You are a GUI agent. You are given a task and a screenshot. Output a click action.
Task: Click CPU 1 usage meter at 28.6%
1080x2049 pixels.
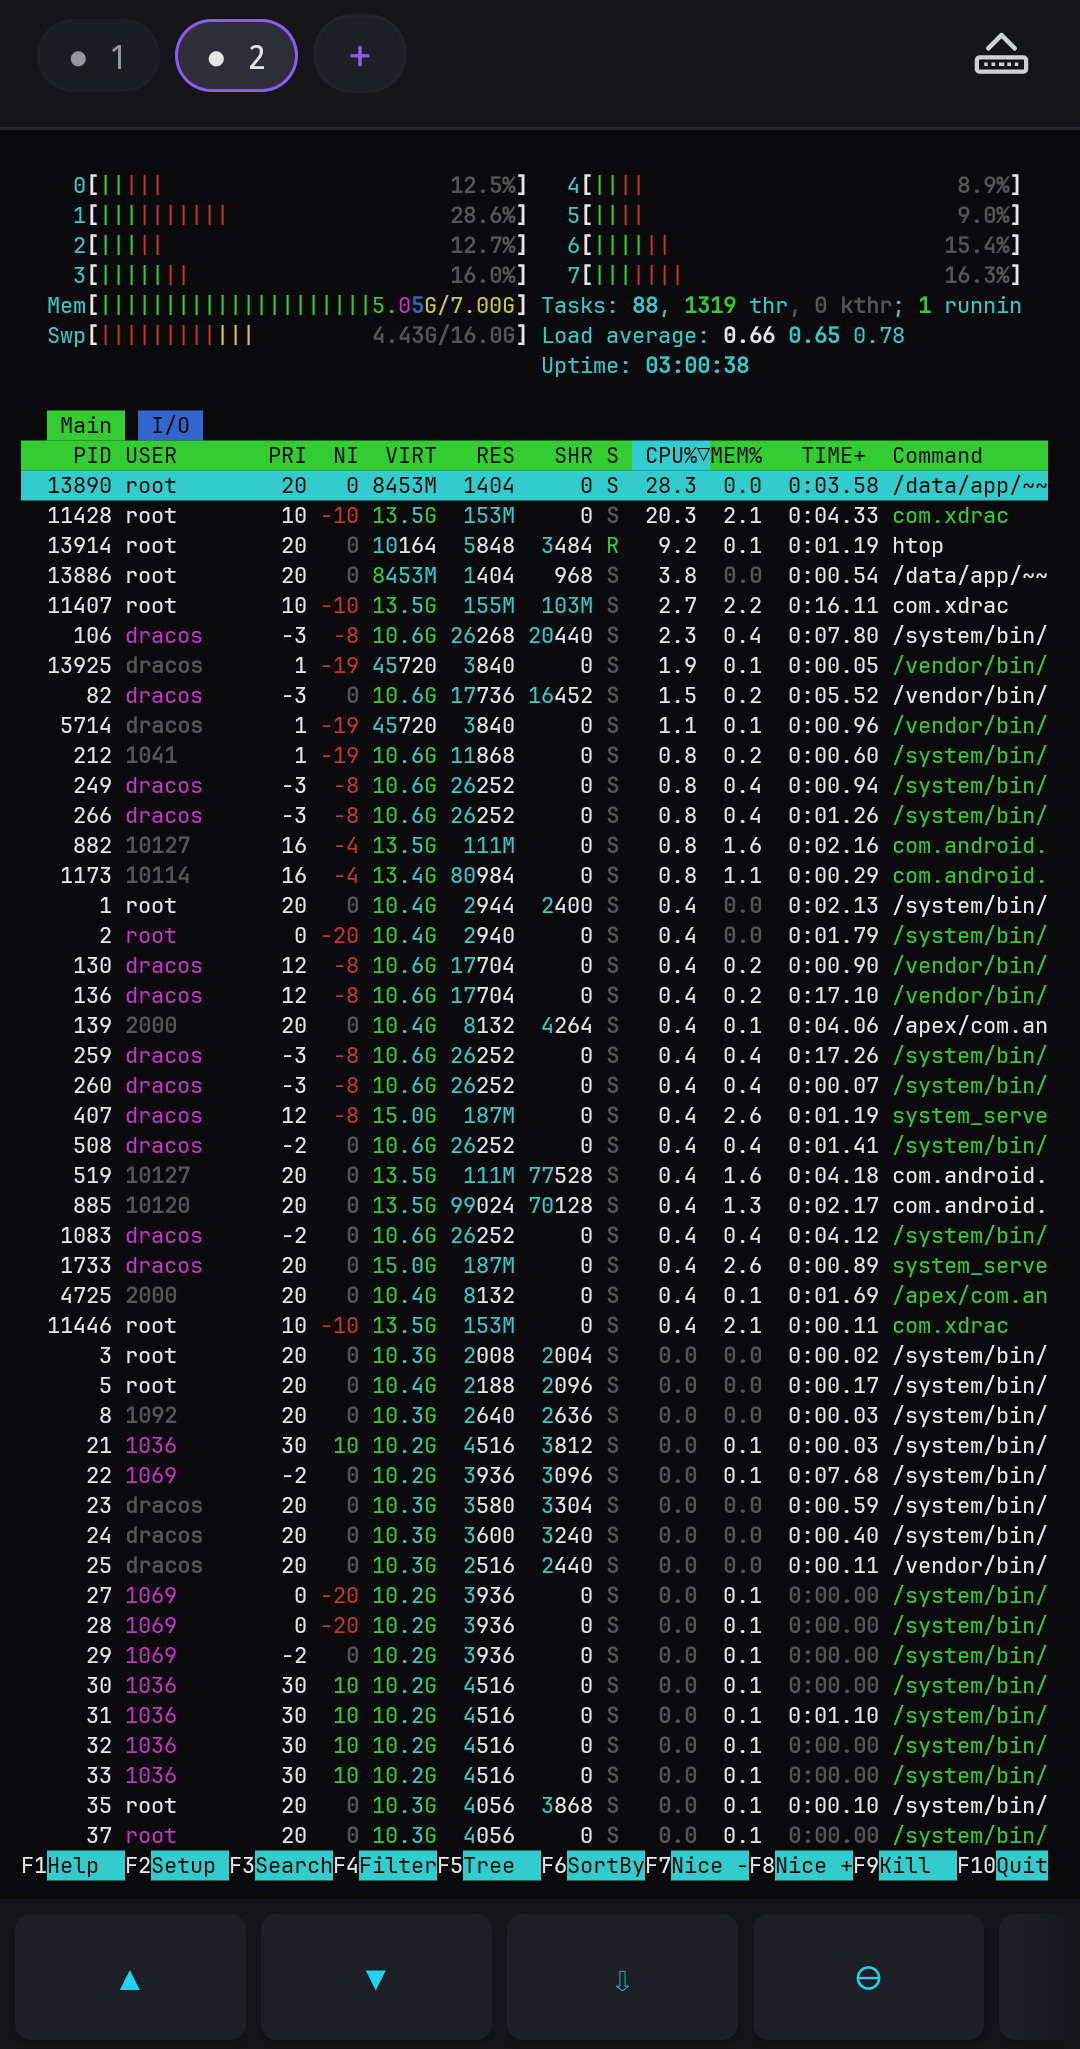point(300,215)
